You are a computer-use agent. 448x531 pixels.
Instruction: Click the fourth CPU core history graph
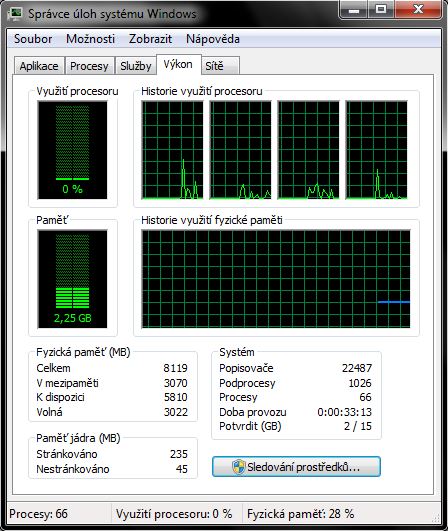[x=376, y=150]
